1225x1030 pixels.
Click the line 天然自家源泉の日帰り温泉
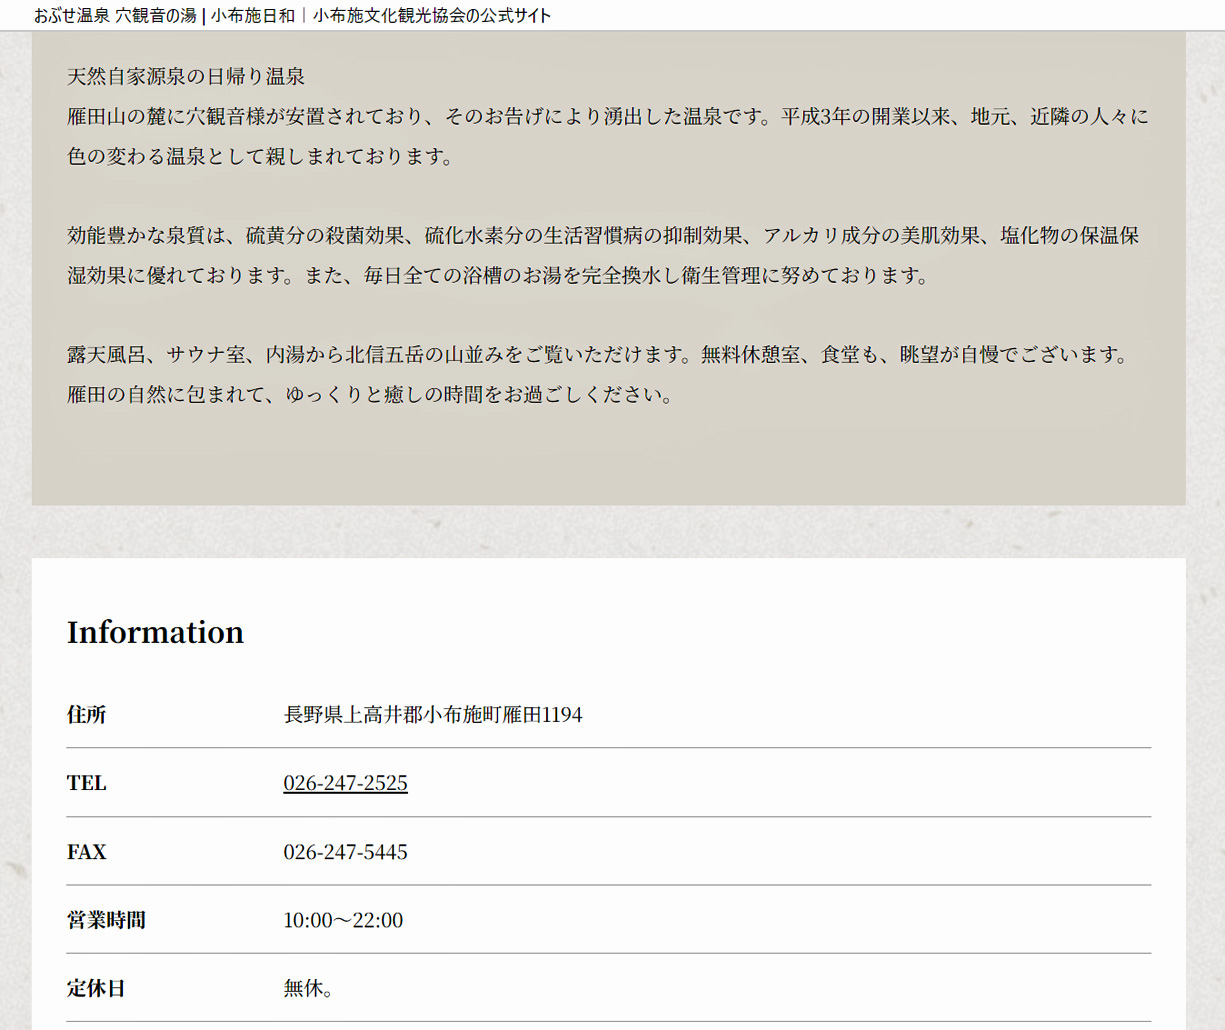186,77
